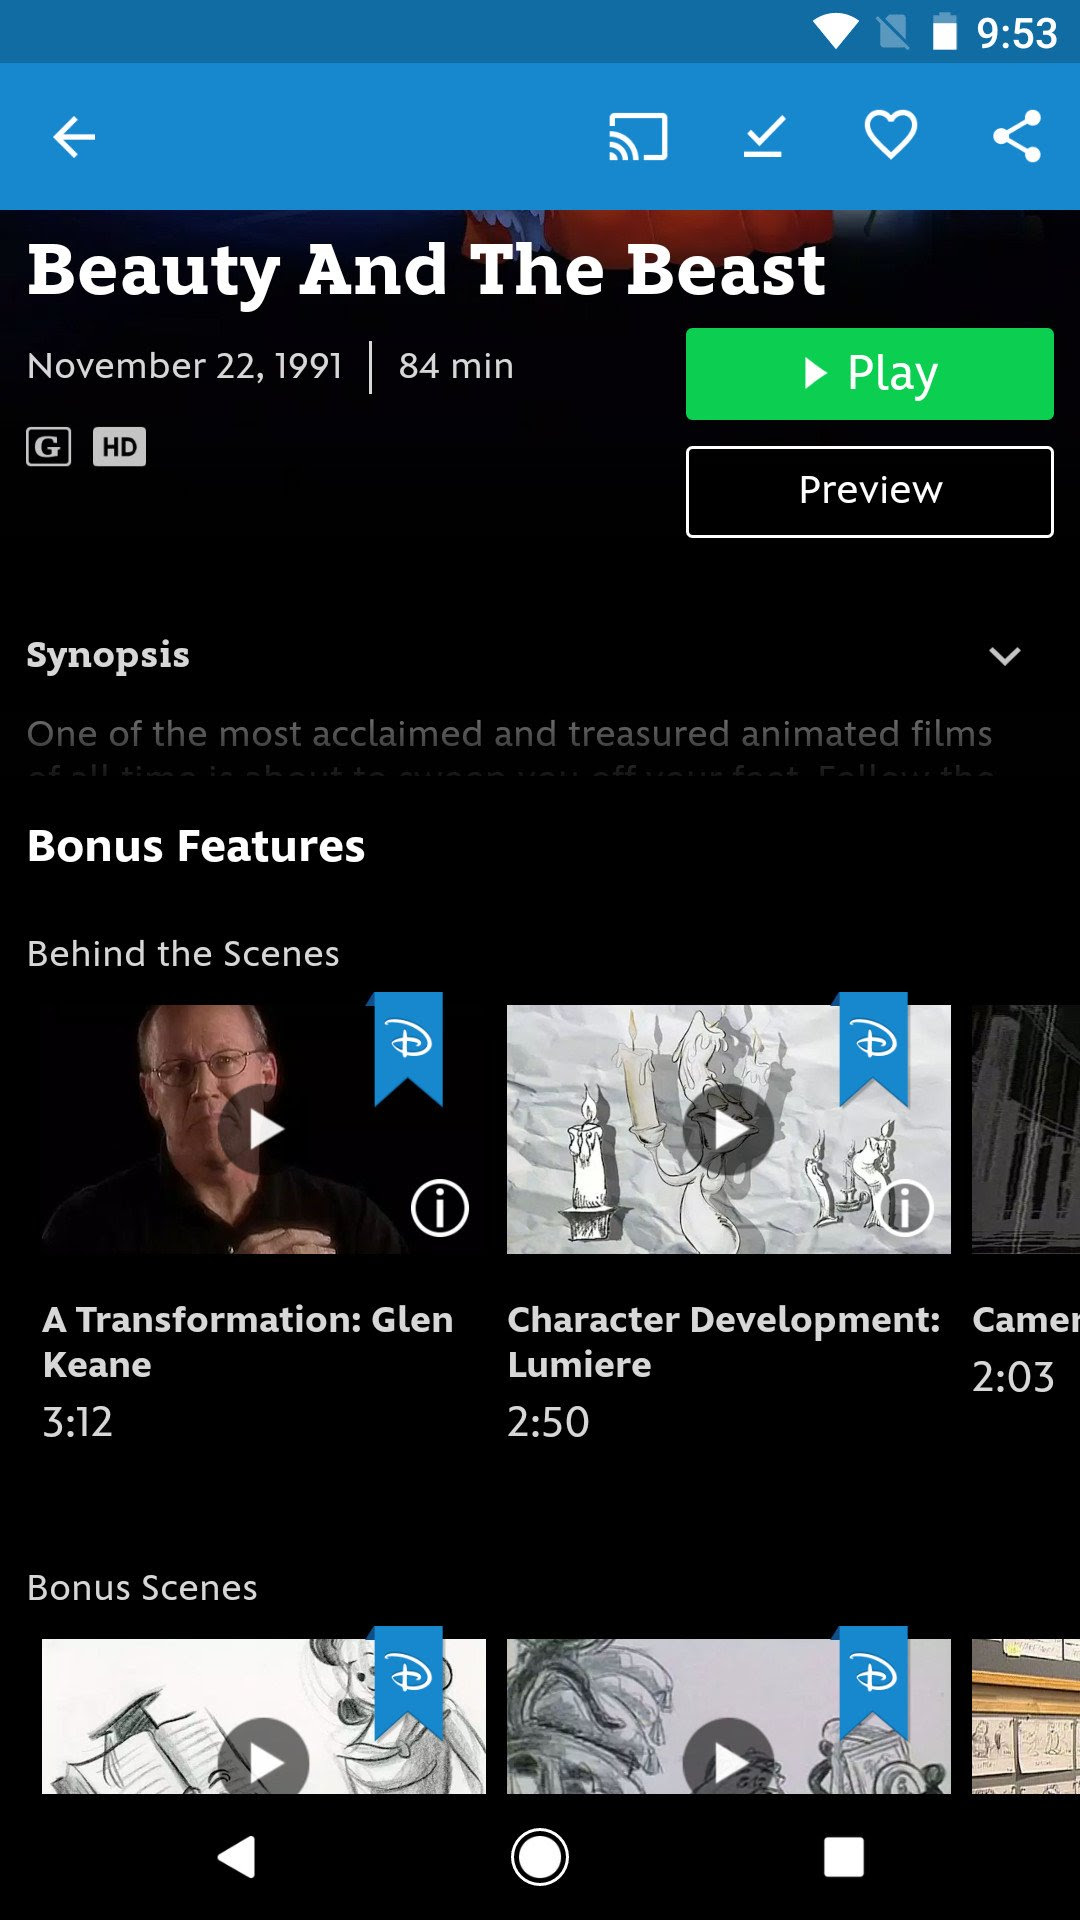Screen dimensions: 1080x1920
Task: Click the green Play button
Action: pyautogui.click(x=870, y=374)
